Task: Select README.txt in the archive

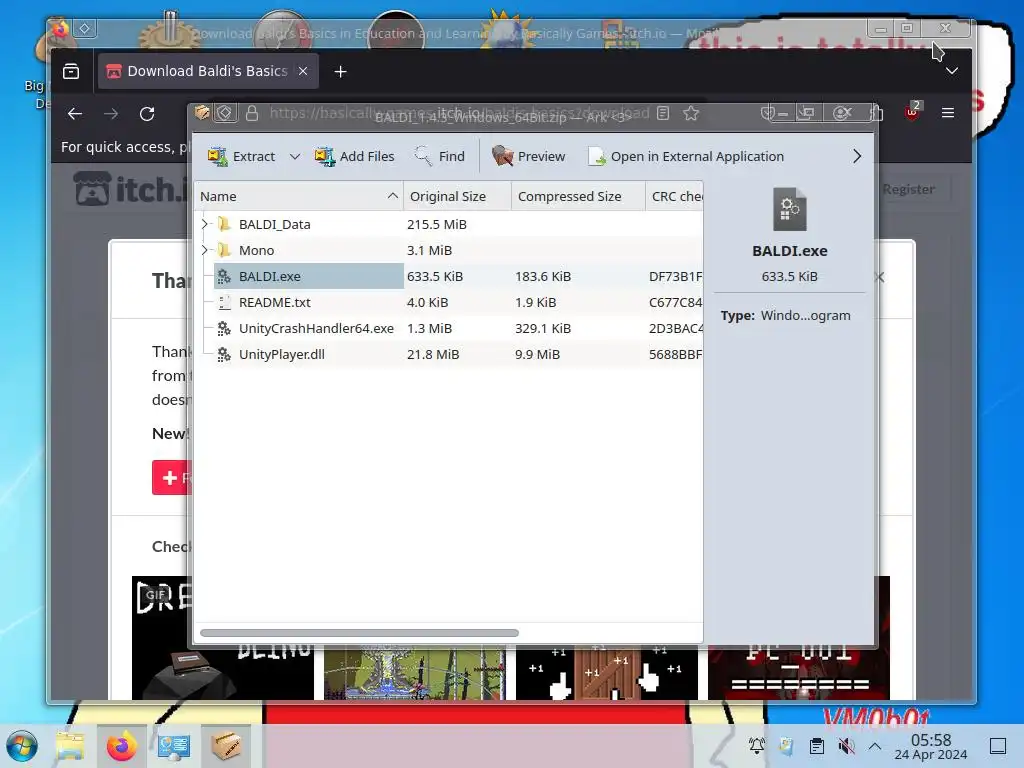Action: pyautogui.click(x=274, y=302)
